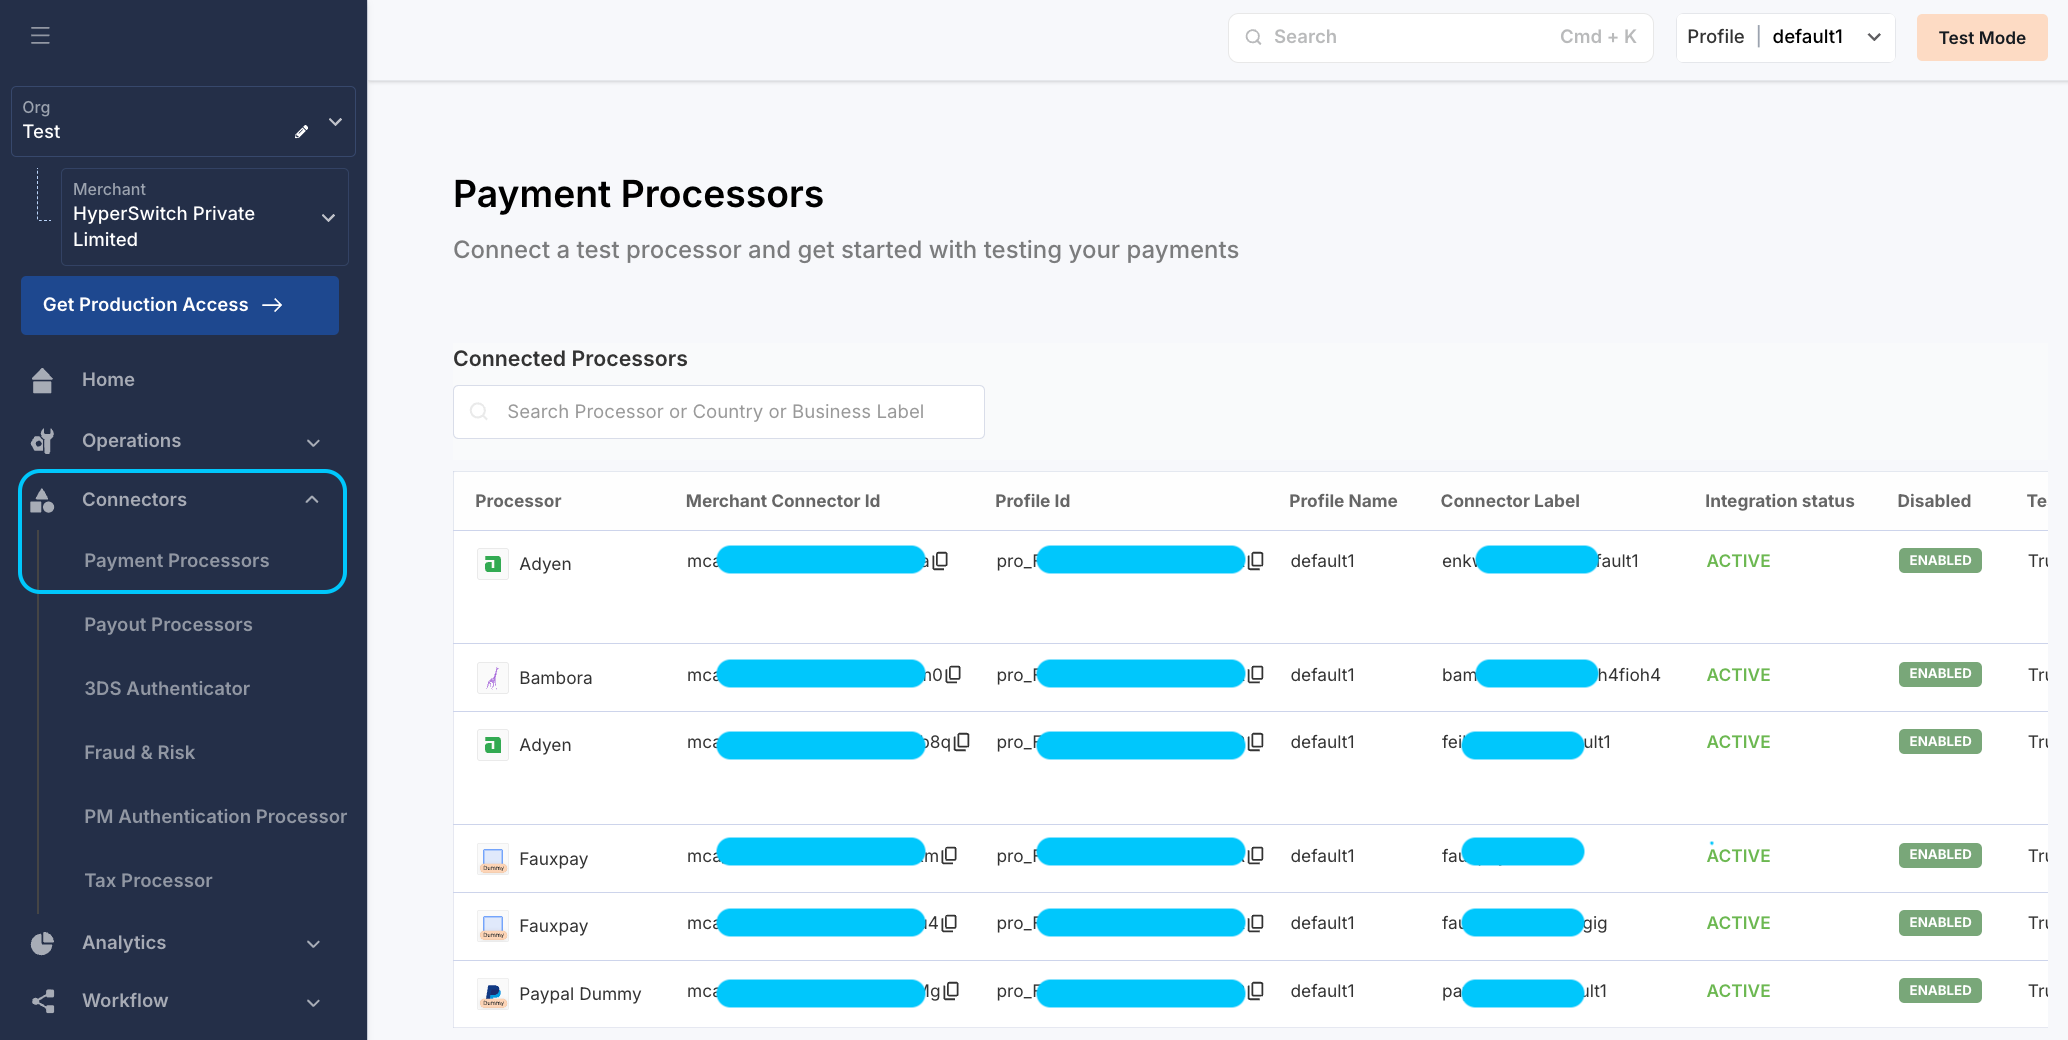Screen dimensions: 2068x1040
Task: Open the Profile default1 dropdown
Action: (x=1785, y=37)
